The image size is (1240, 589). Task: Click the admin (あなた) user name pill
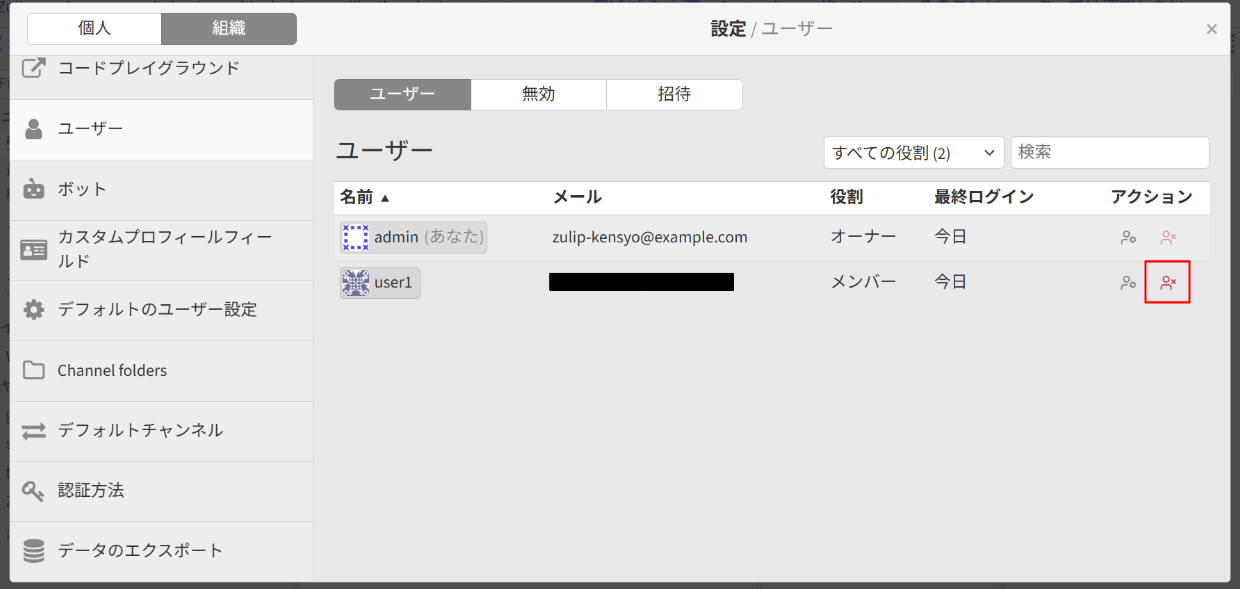click(413, 237)
